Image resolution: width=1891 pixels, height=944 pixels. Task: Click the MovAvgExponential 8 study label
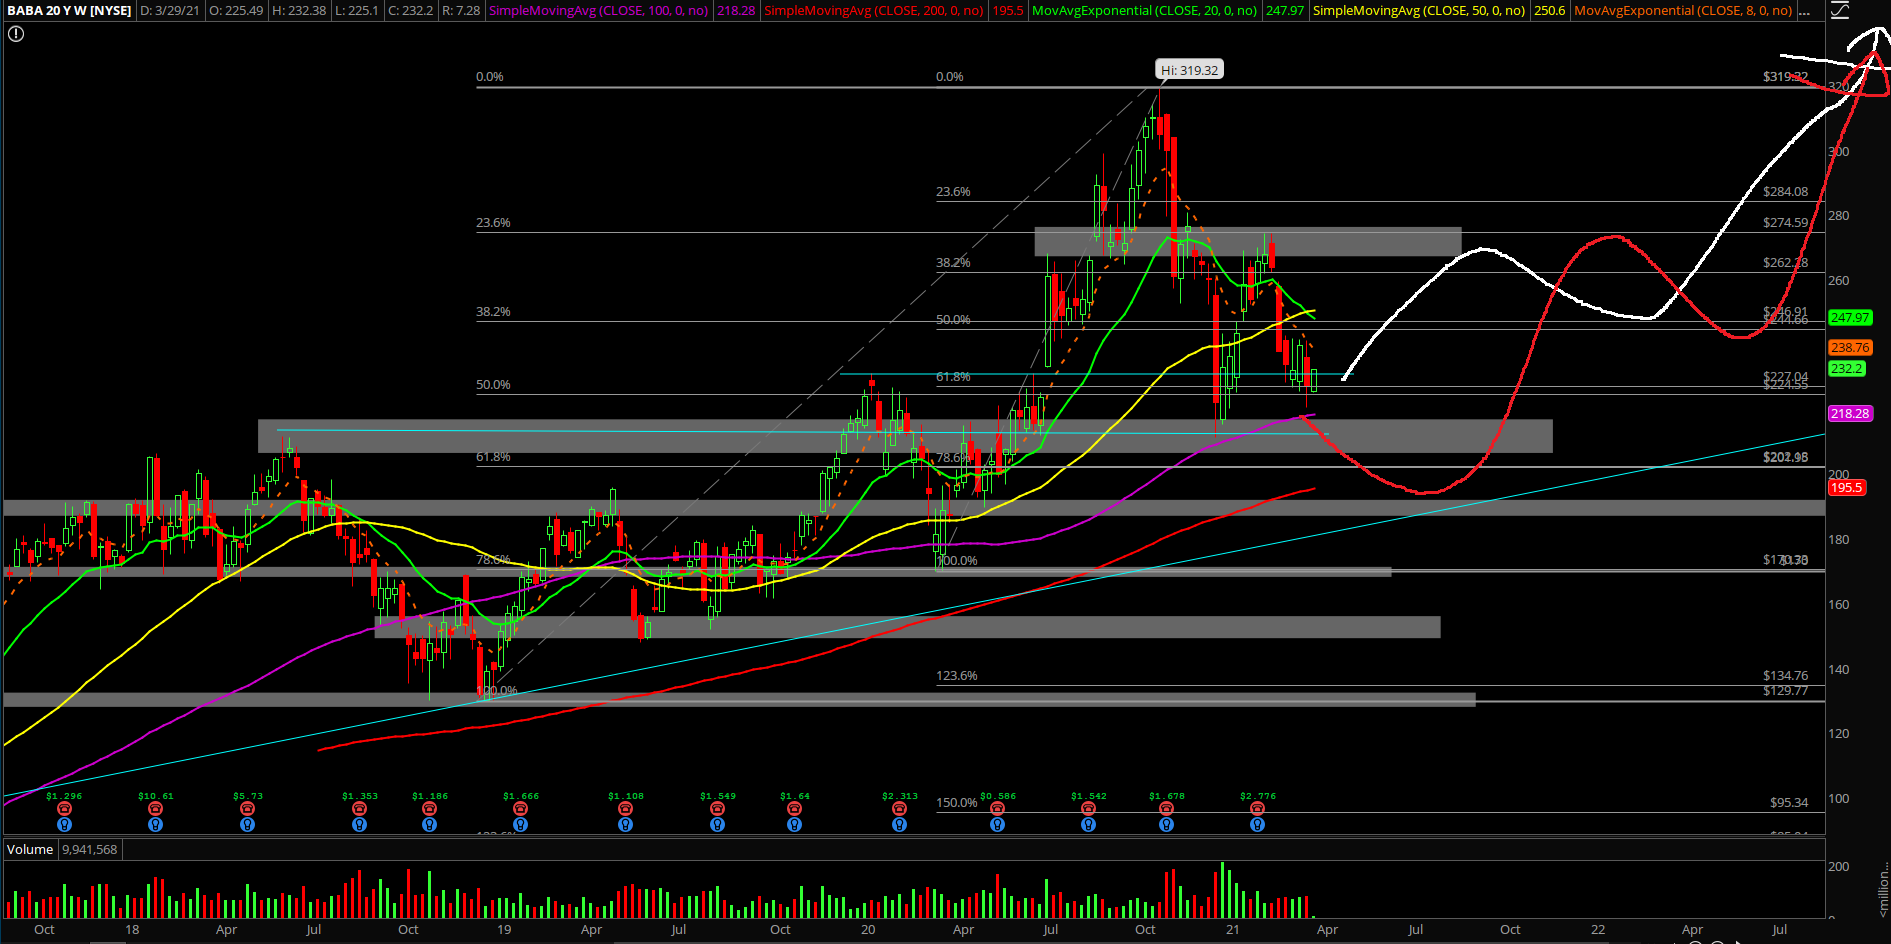click(x=1683, y=11)
